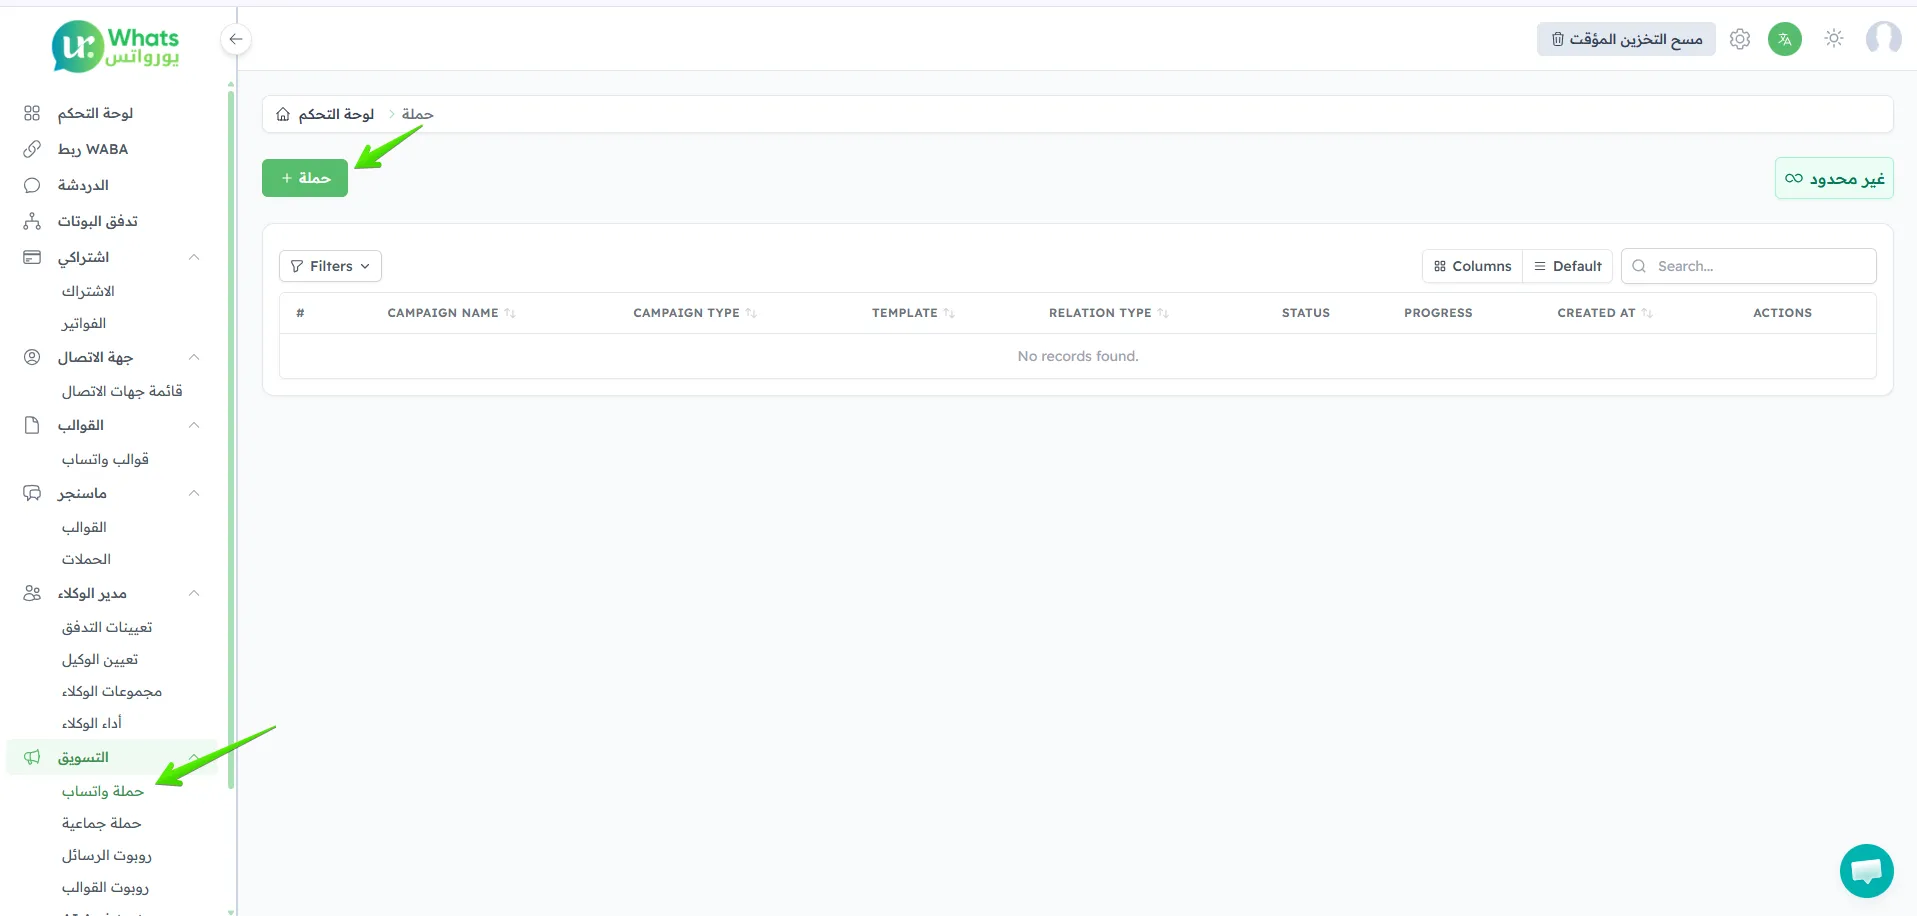Click the # column header

300,313
